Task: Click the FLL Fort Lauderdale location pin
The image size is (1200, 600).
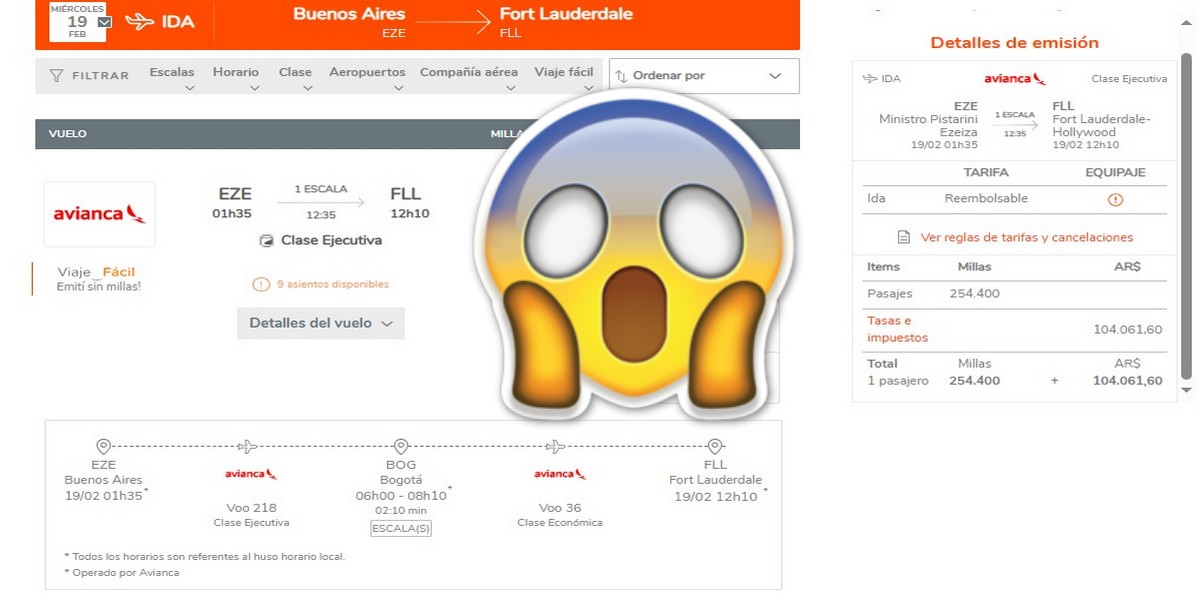Action: coord(715,446)
